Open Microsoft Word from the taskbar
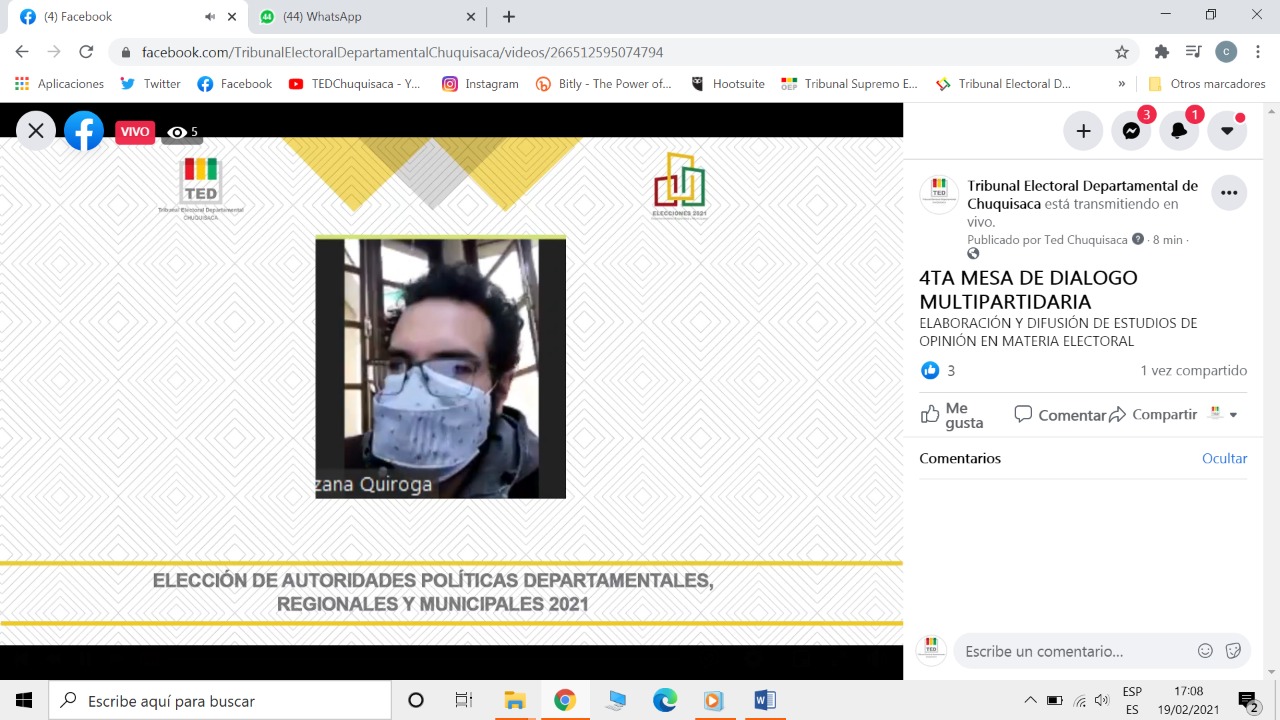The image size is (1280, 720). point(764,700)
